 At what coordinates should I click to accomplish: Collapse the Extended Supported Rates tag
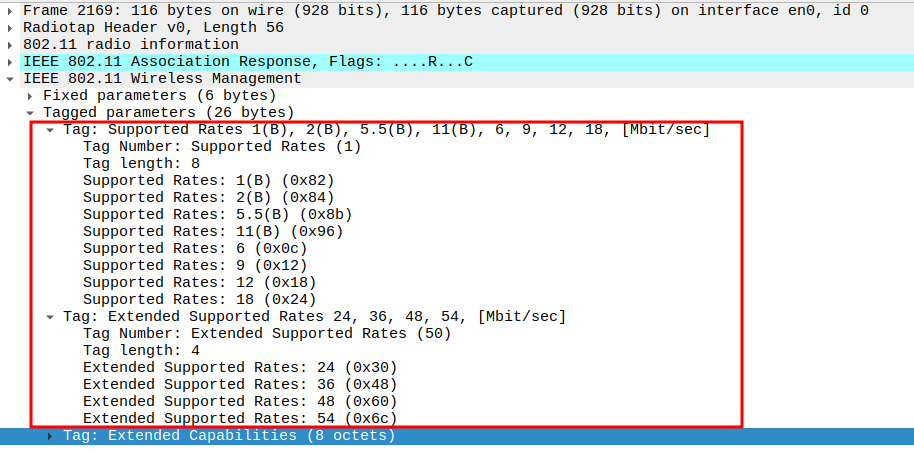pyautogui.click(x=50, y=317)
